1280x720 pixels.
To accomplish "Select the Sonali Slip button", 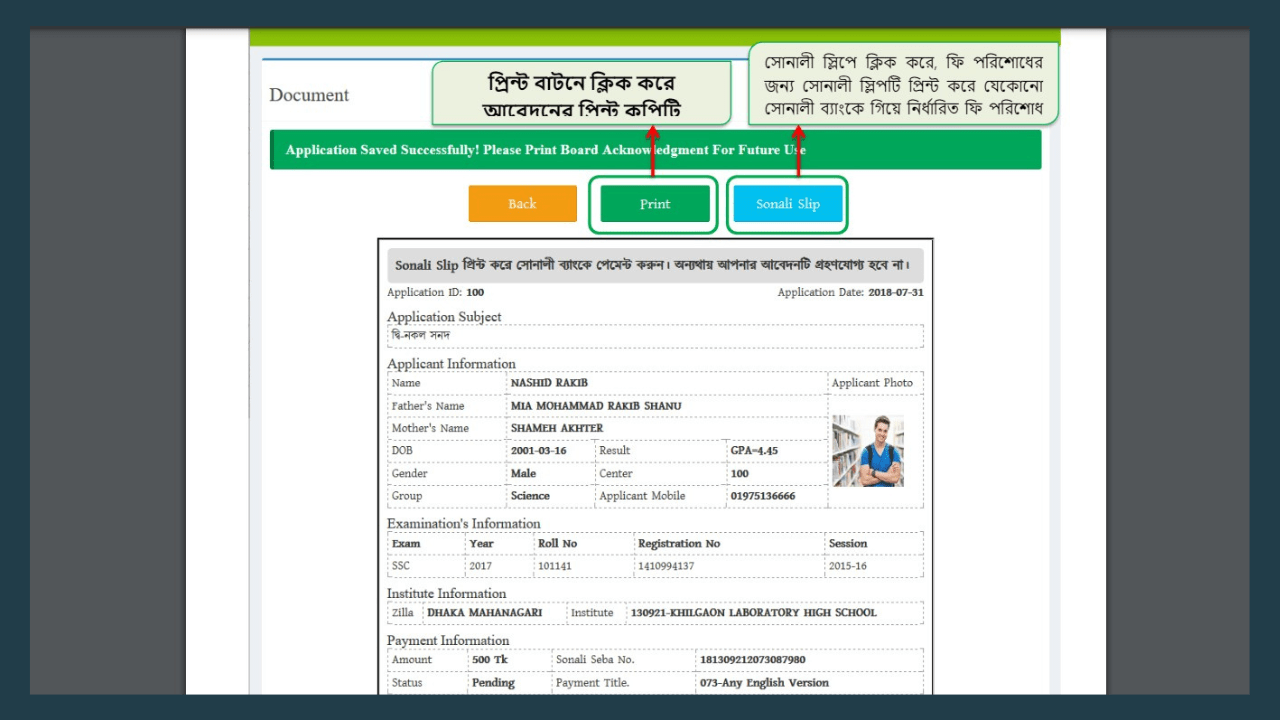I will tap(787, 204).
